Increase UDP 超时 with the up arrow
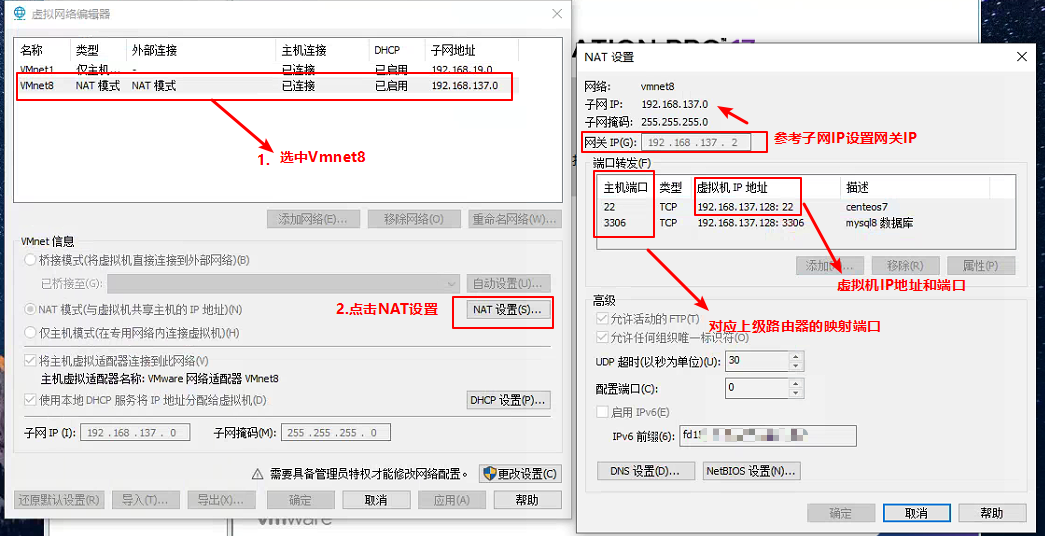The height and width of the screenshot is (536, 1045). [796, 357]
